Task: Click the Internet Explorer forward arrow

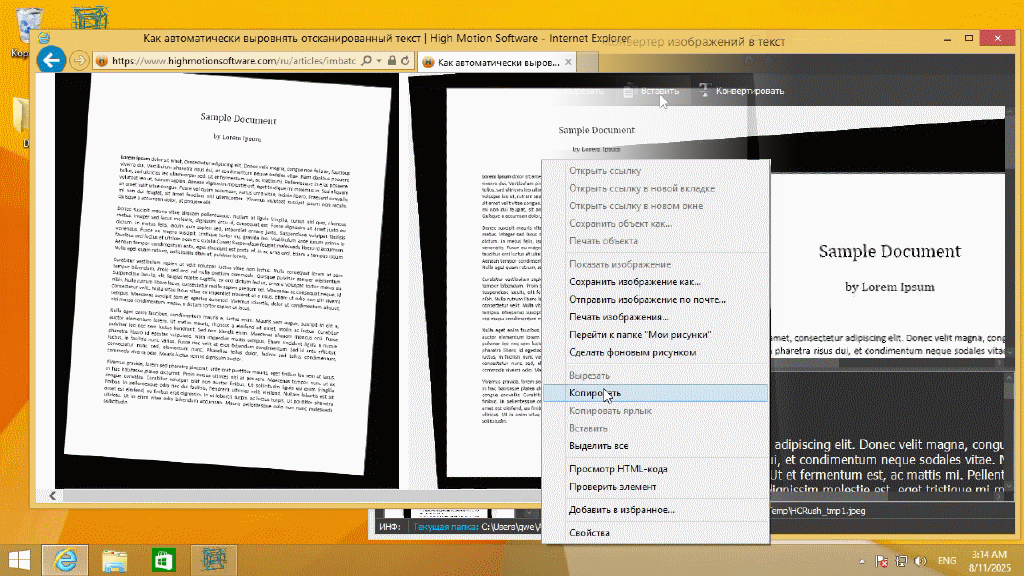Action: [79, 61]
